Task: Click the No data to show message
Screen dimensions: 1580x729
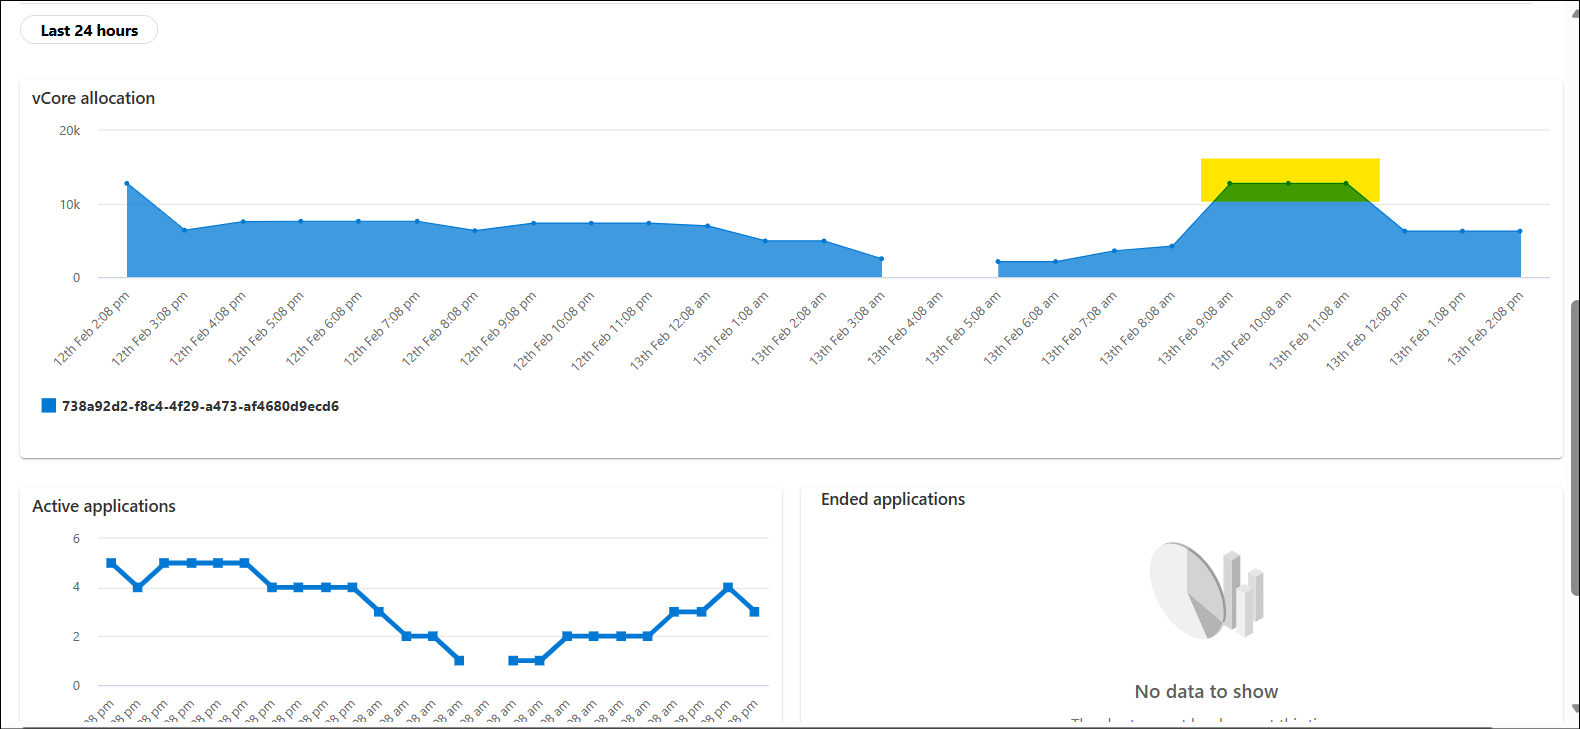Action: pos(1206,691)
